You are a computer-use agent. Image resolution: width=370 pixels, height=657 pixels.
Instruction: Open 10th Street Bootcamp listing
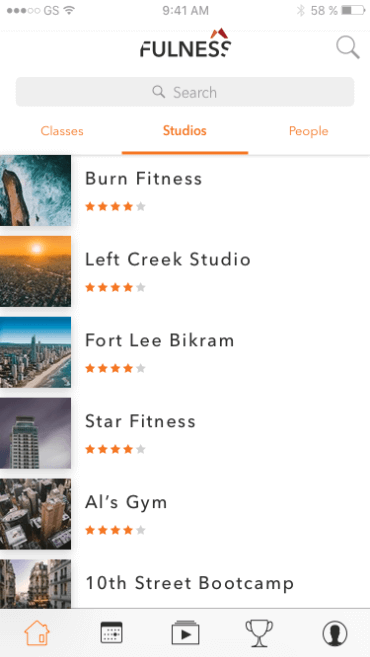[x=185, y=584]
